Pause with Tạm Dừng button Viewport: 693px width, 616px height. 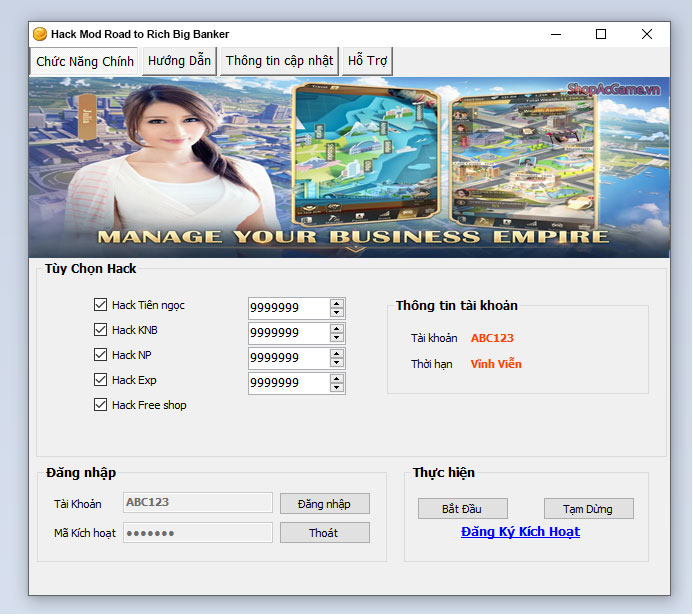(x=588, y=509)
